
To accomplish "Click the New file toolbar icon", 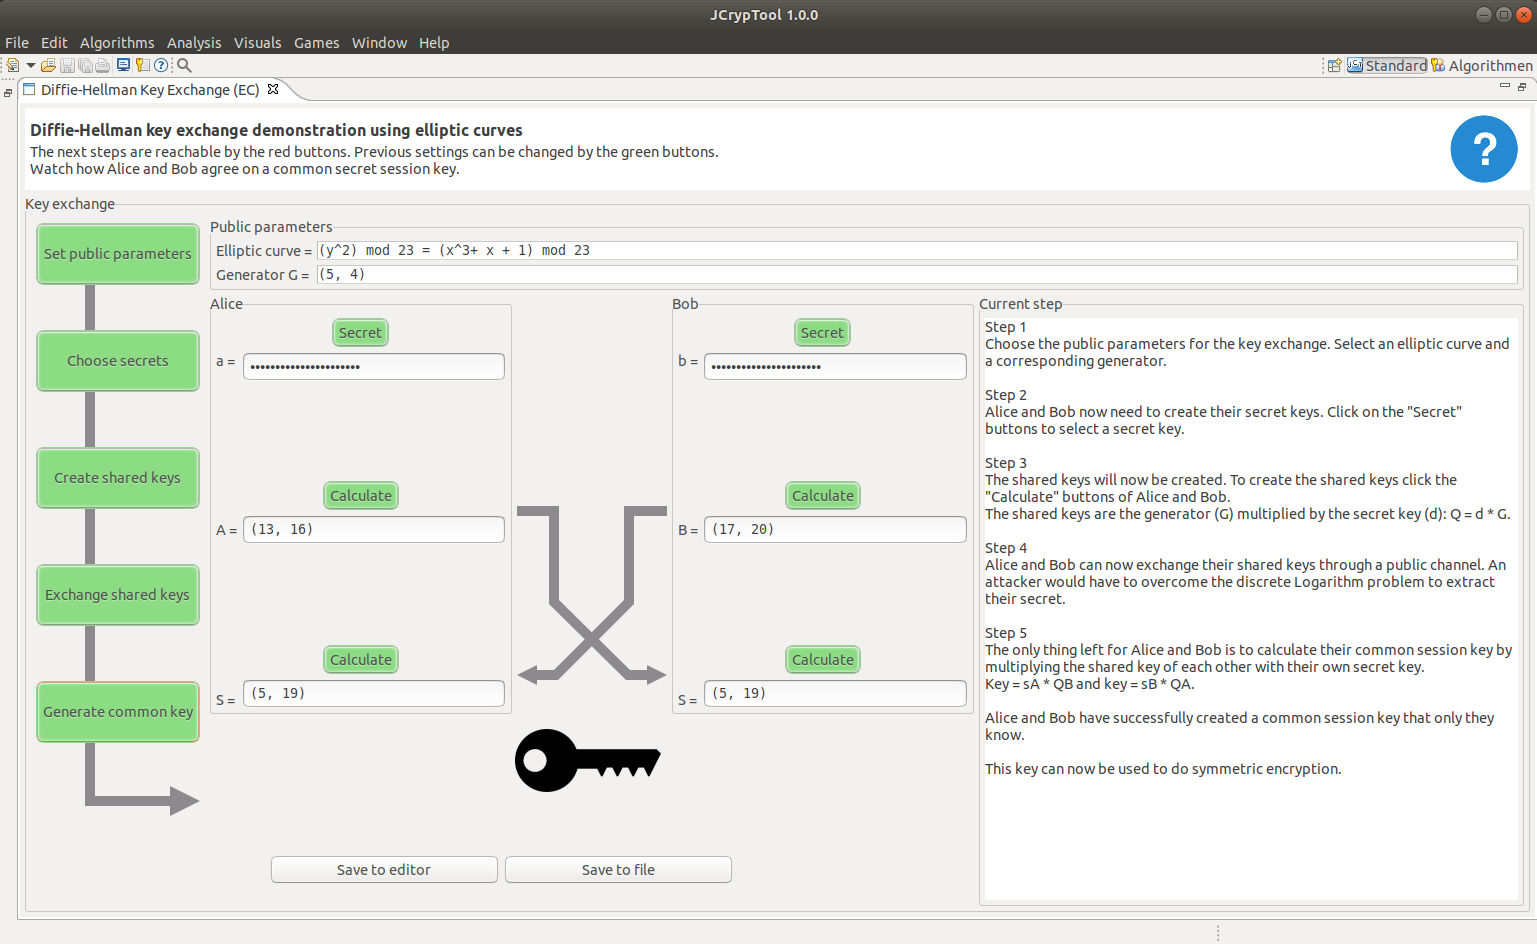I will click(x=13, y=65).
